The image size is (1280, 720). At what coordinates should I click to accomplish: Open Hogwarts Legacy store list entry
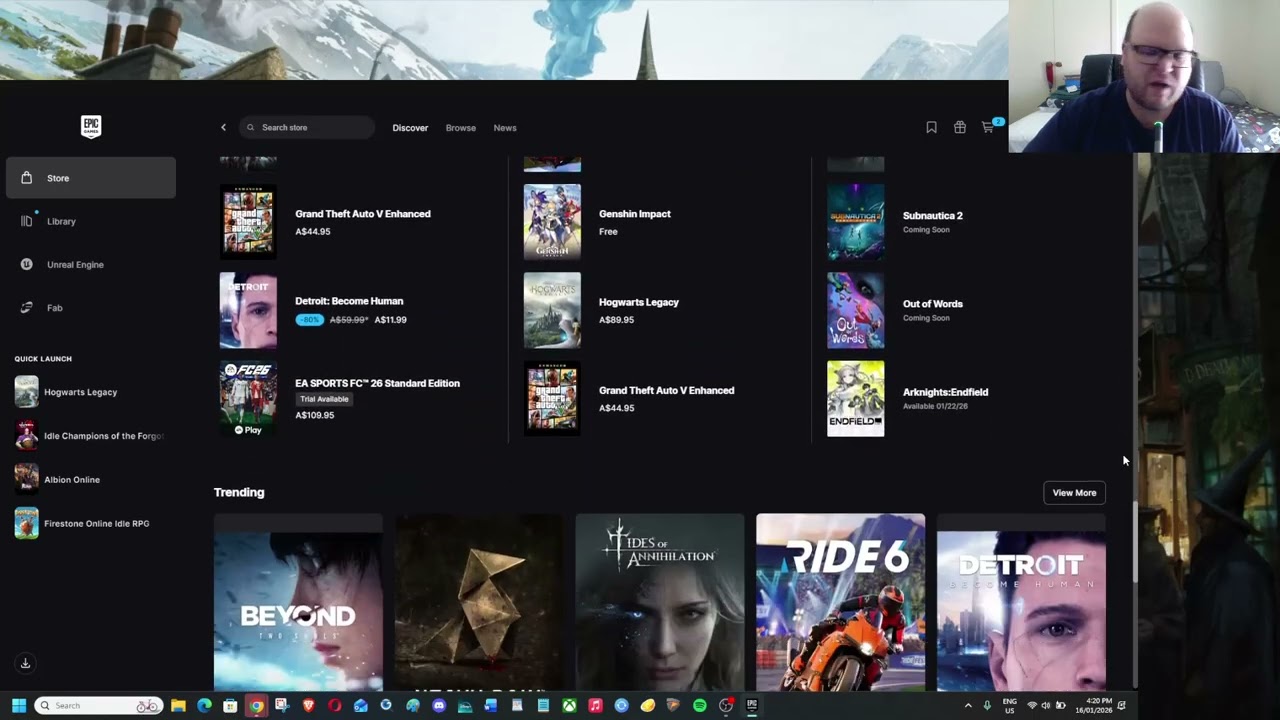click(x=660, y=310)
